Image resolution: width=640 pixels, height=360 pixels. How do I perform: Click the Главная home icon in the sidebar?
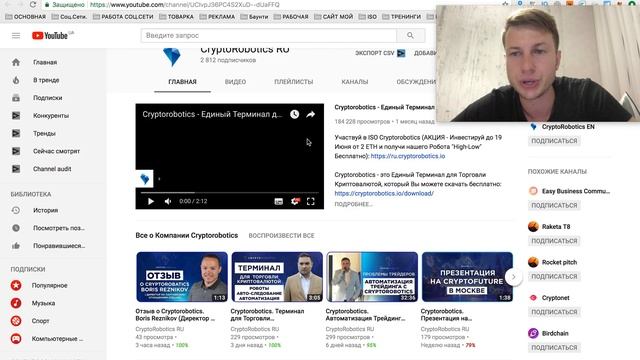click(16, 62)
